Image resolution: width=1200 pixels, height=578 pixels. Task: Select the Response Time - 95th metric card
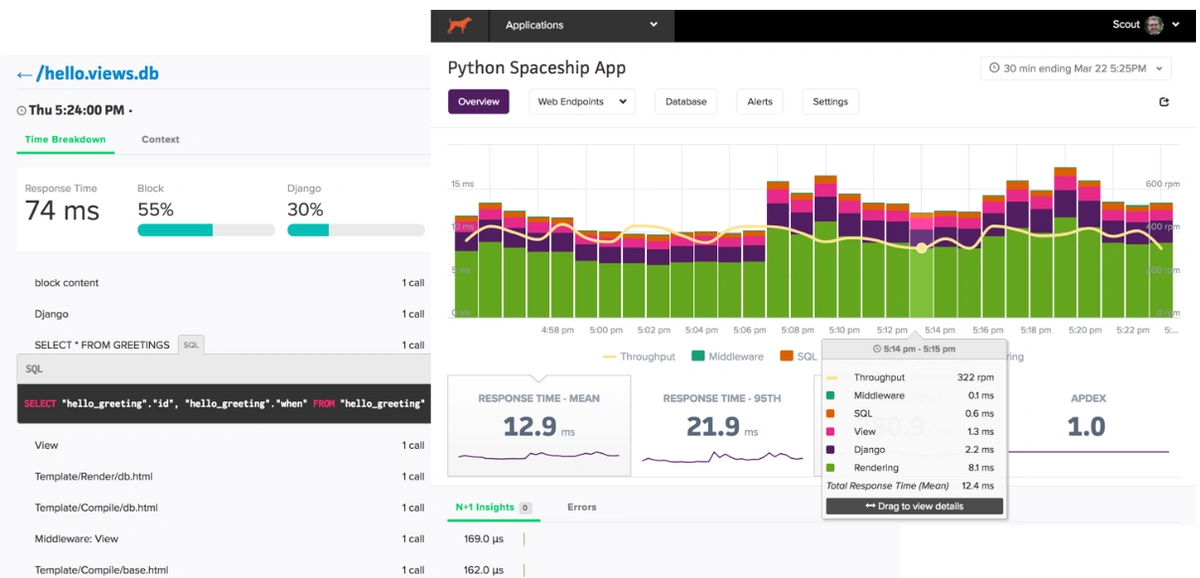pyautogui.click(x=722, y=425)
